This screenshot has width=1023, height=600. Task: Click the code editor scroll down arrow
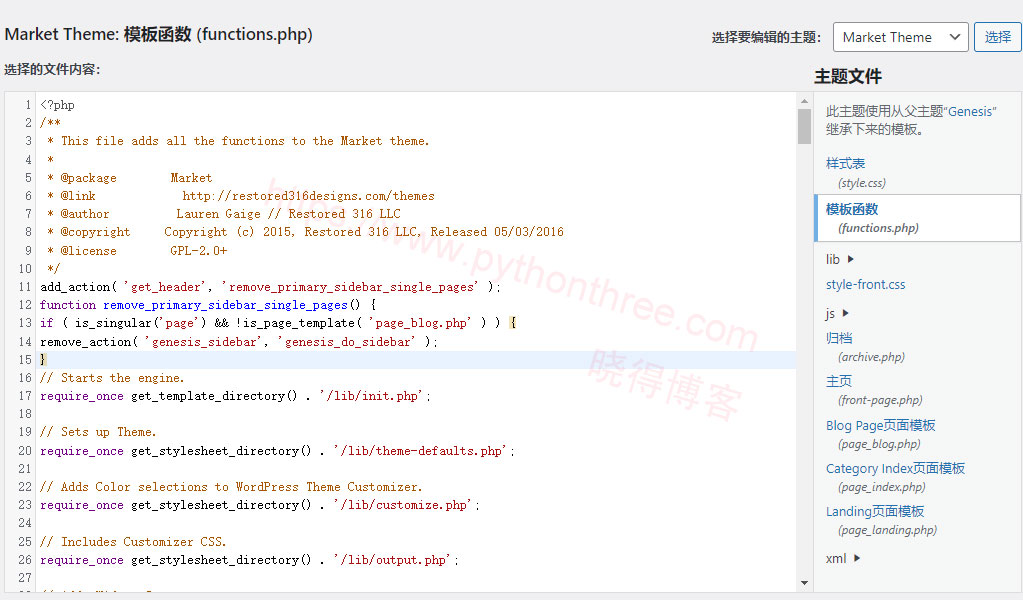pyautogui.click(x=804, y=583)
